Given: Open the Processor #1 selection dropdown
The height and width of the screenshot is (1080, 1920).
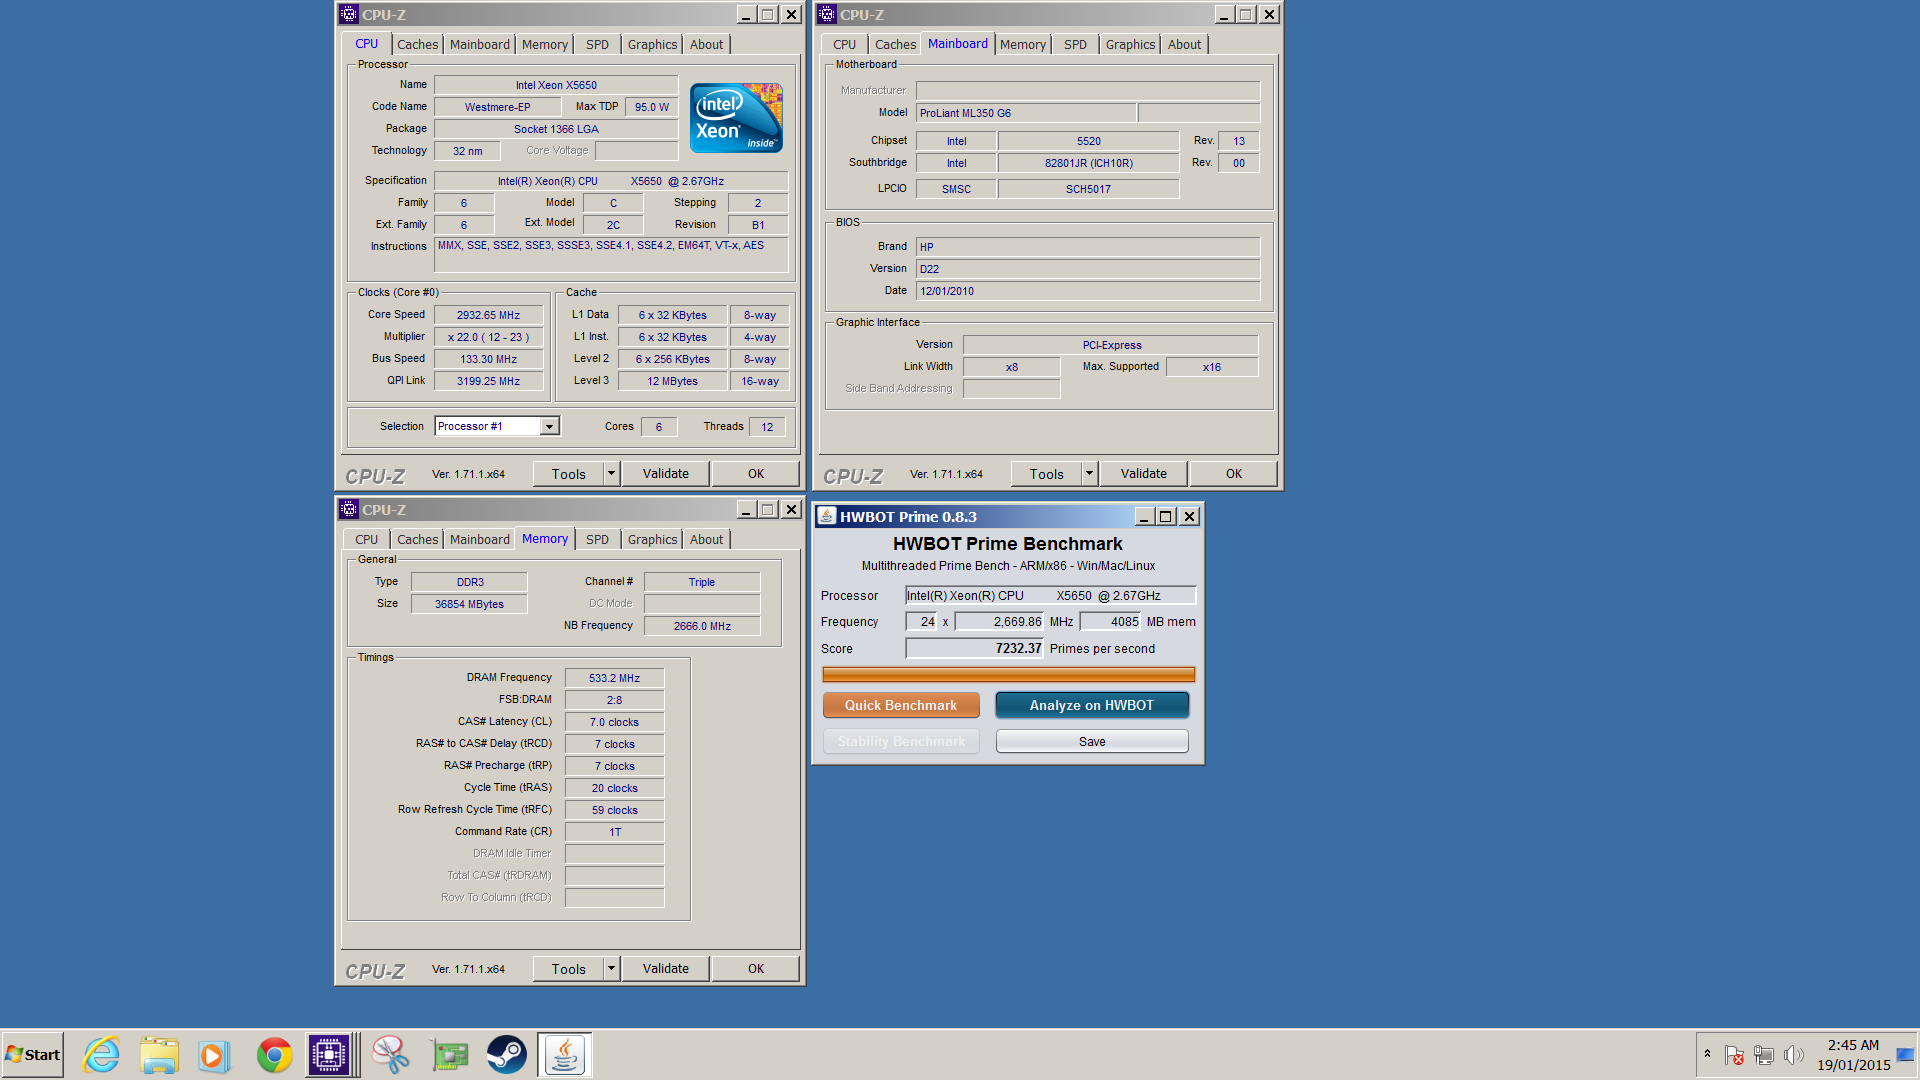Looking at the screenshot, I should point(549,427).
